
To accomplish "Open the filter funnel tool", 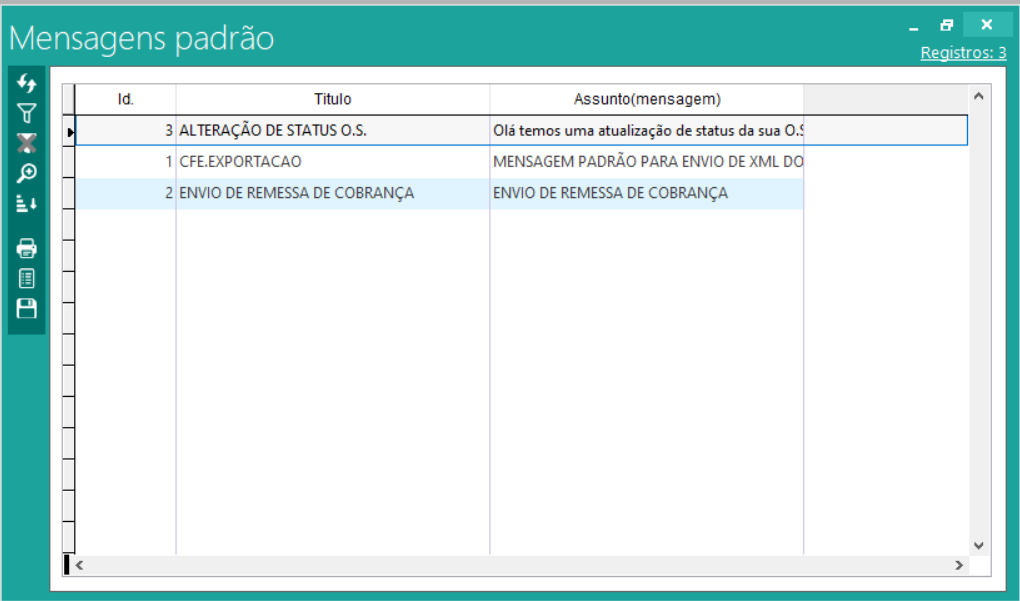I will 27,113.
